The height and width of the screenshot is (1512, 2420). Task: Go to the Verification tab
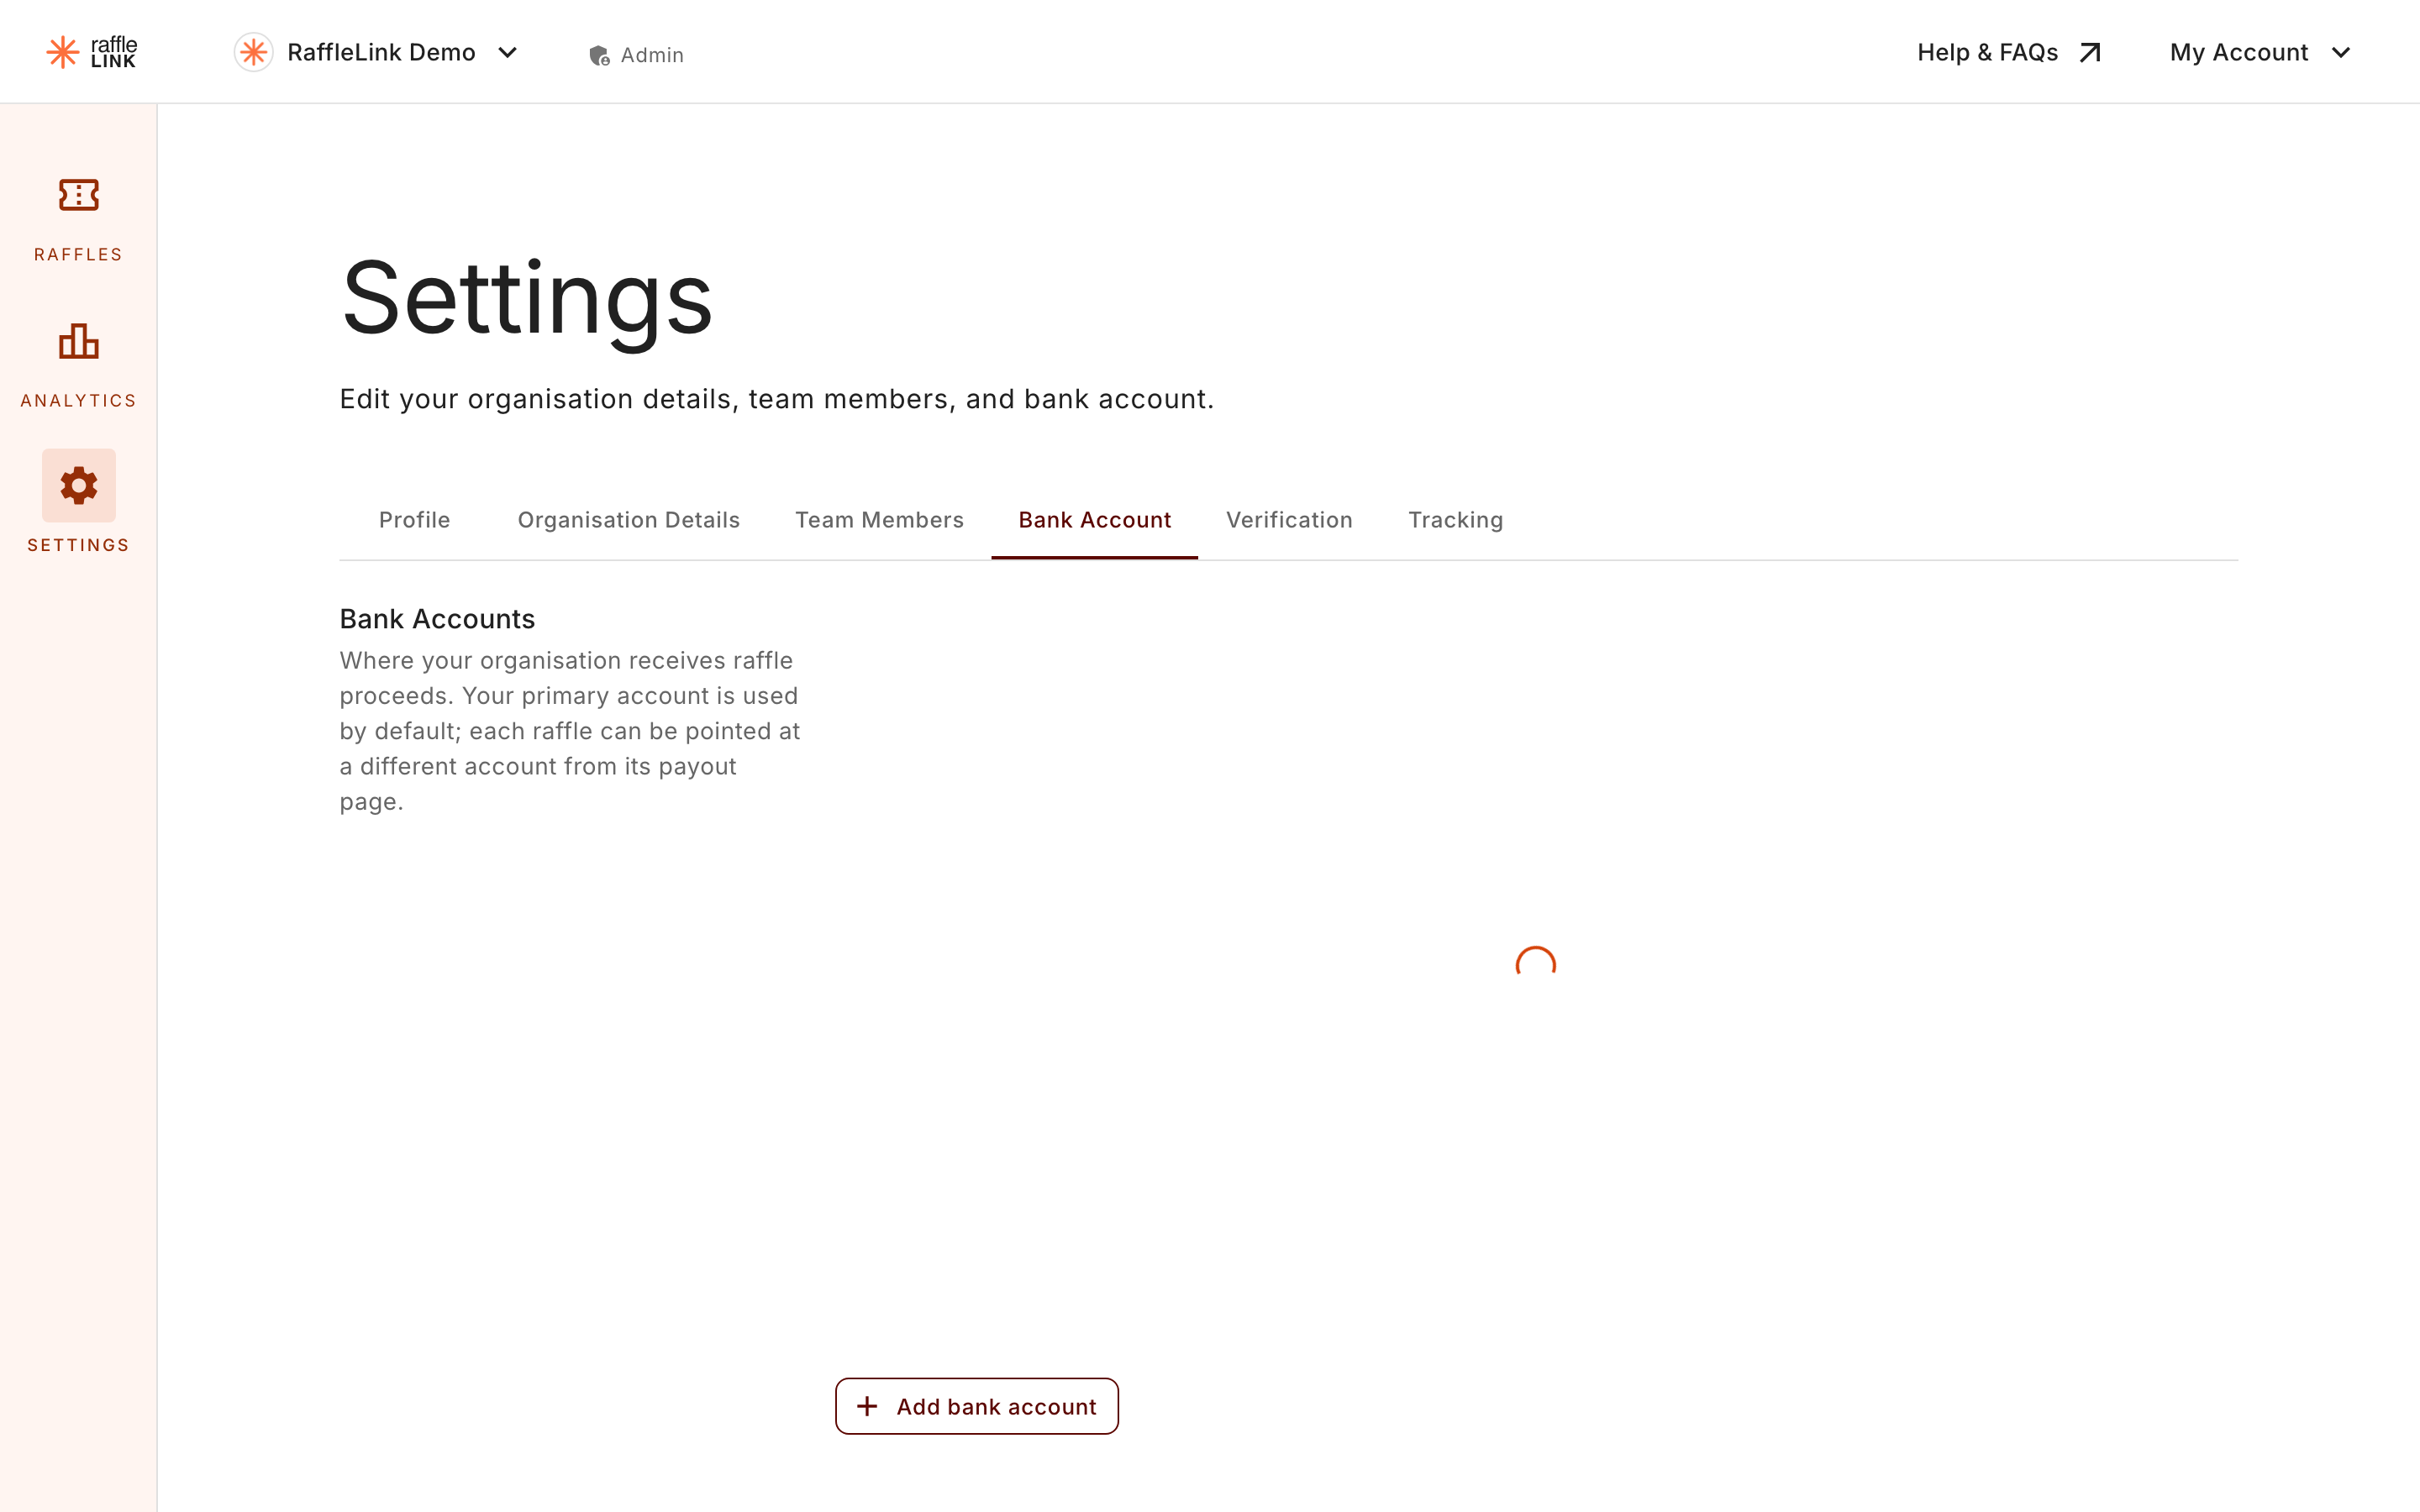(1289, 520)
